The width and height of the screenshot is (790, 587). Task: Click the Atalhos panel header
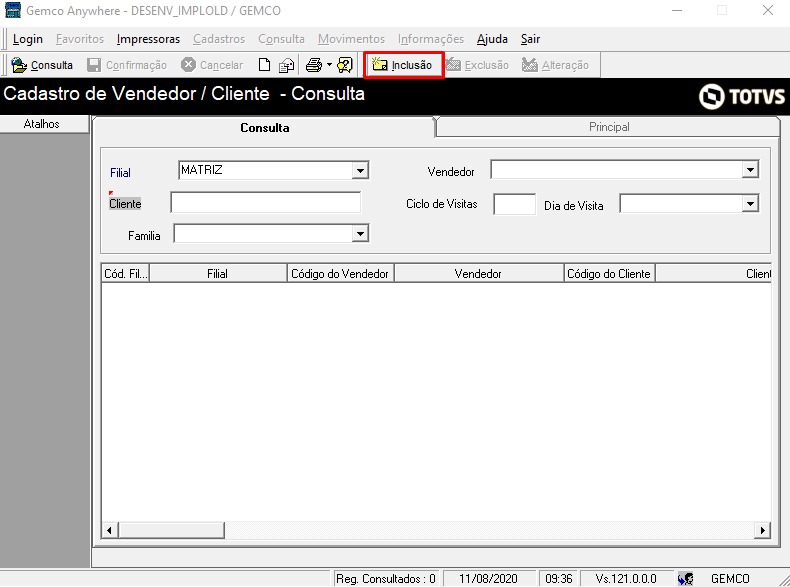coord(44,124)
